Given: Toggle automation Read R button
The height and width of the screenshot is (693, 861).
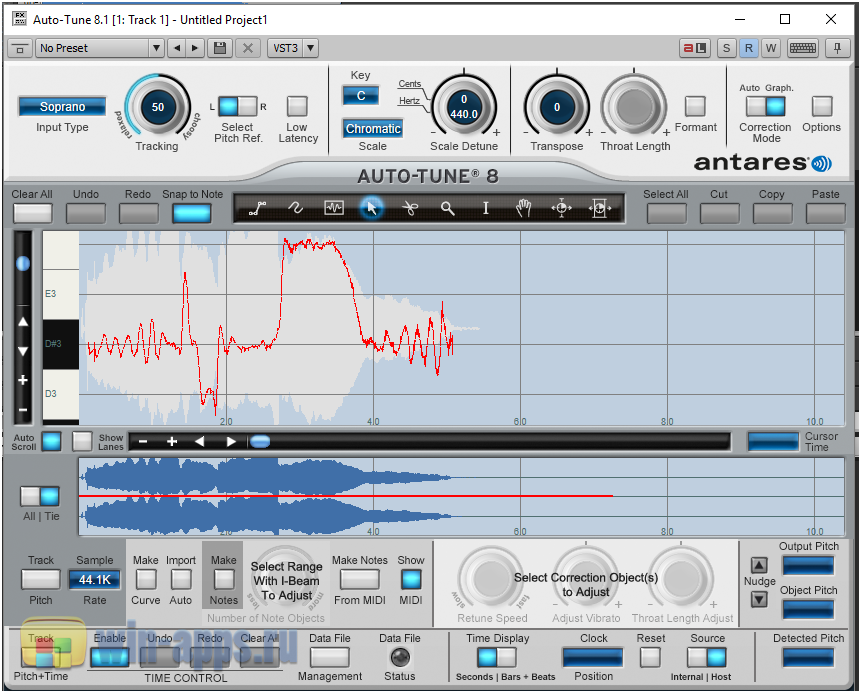Looking at the screenshot, I should click(748, 48).
